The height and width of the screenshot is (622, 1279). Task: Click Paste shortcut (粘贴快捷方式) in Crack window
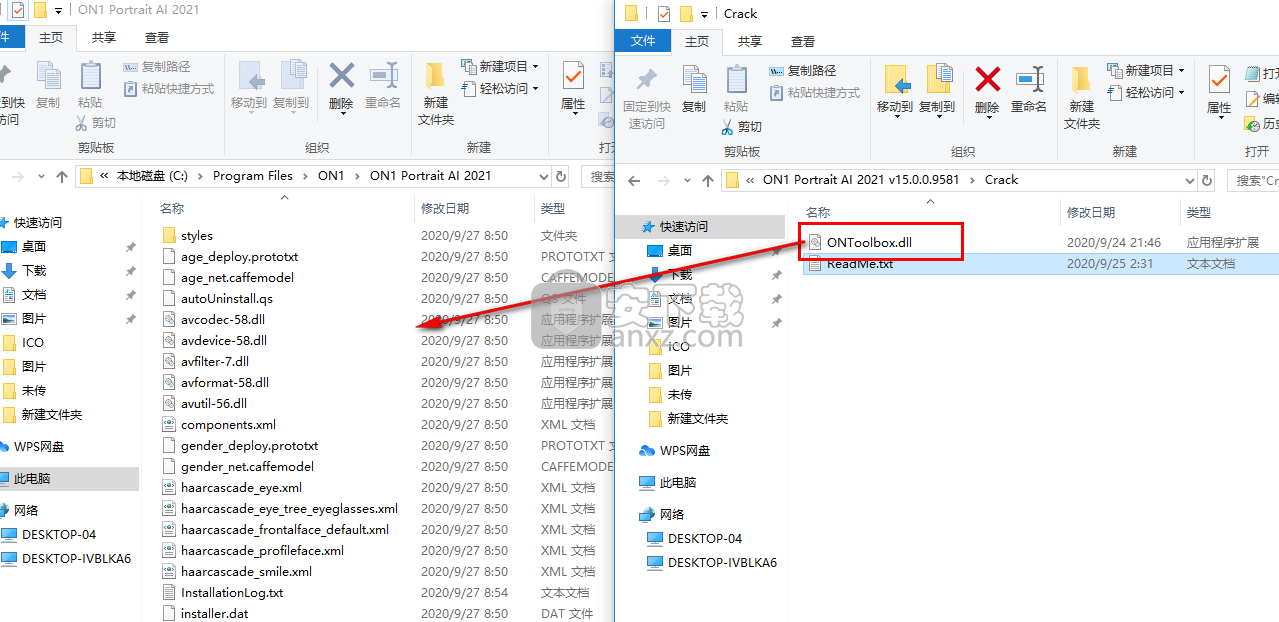tap(814, 93)
